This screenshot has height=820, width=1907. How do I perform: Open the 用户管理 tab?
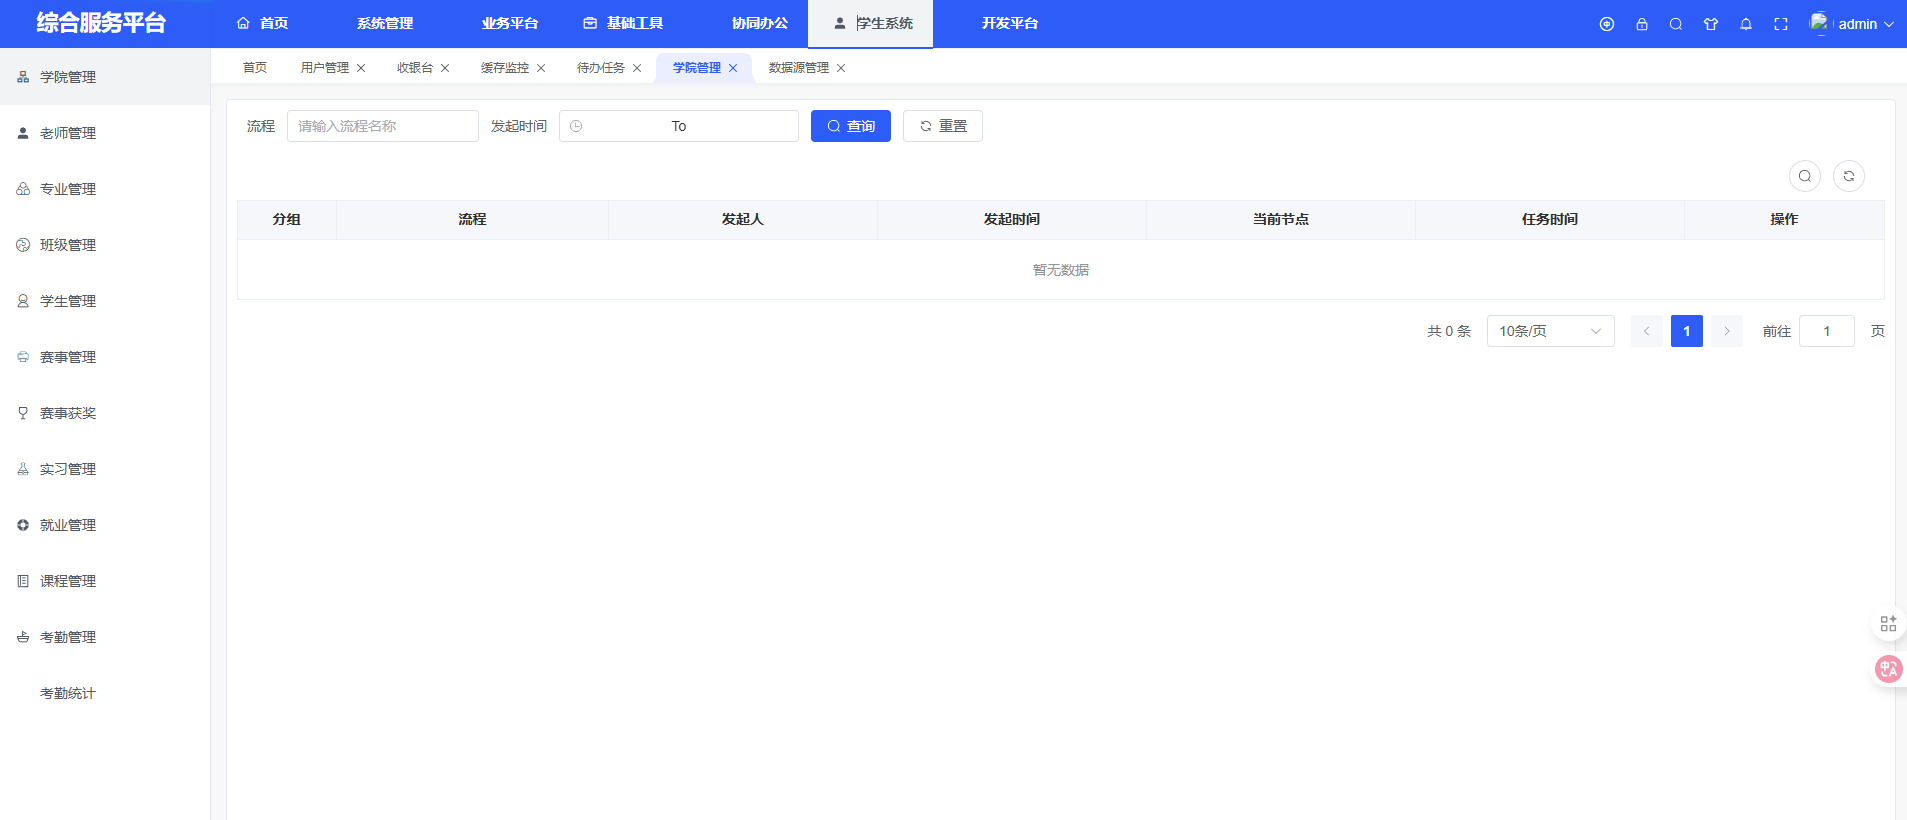coord(325,68)
